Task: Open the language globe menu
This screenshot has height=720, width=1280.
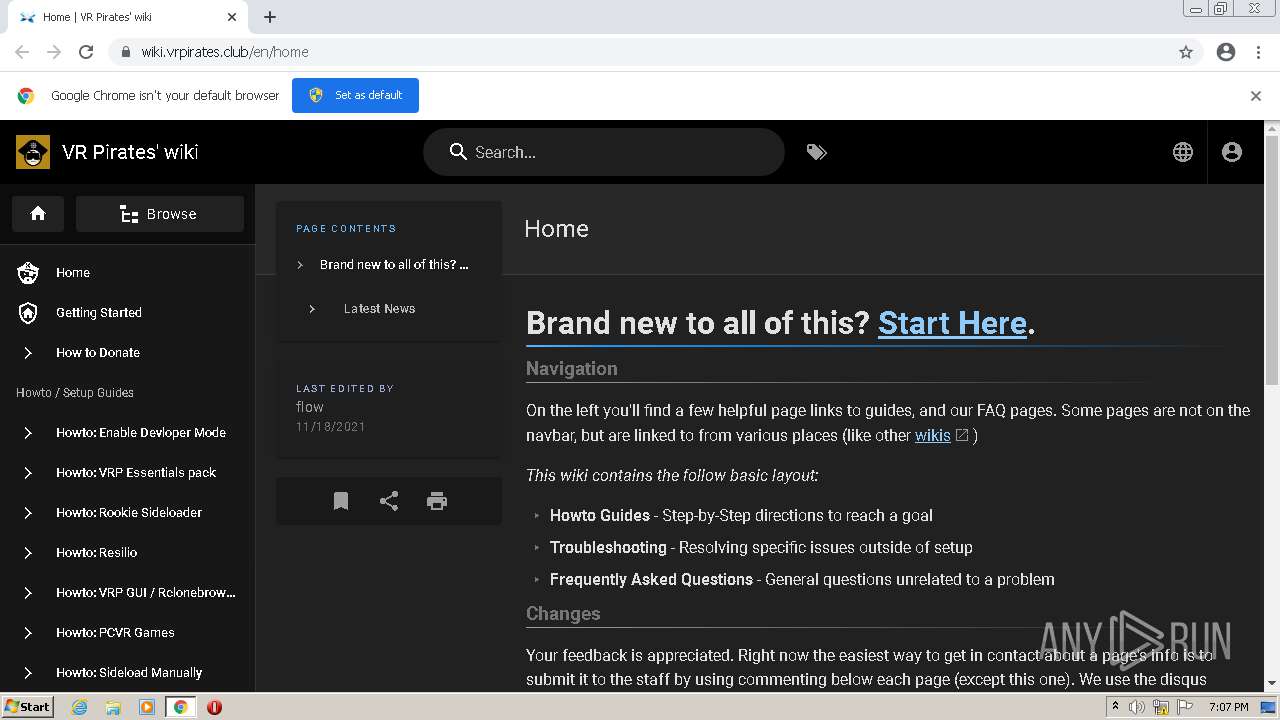Action: coord(1183,152)
